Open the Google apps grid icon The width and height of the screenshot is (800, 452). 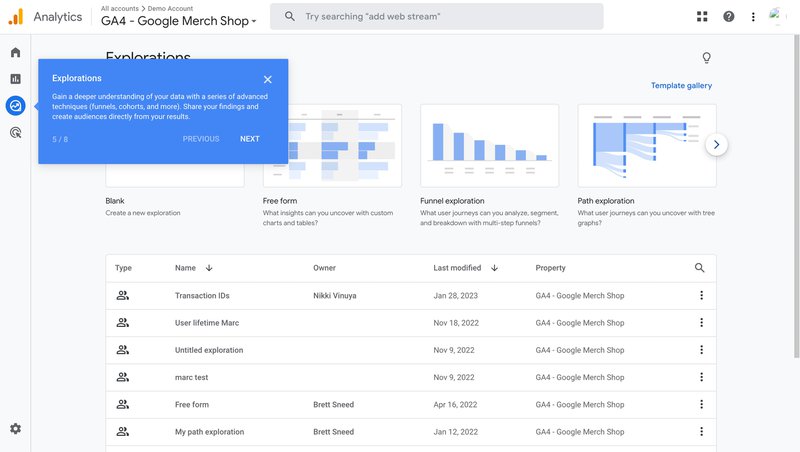pos(701,17)
